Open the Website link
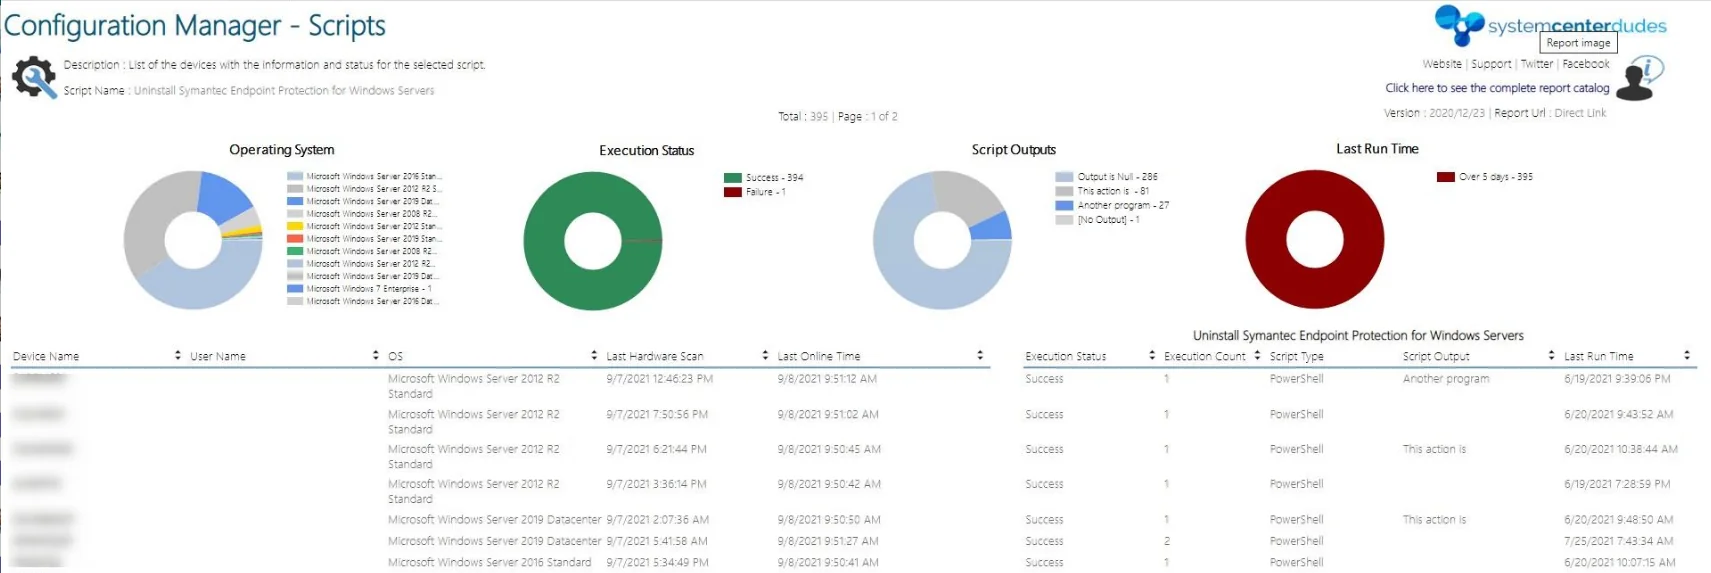 pyautogui.click(x=1442, y=64)
